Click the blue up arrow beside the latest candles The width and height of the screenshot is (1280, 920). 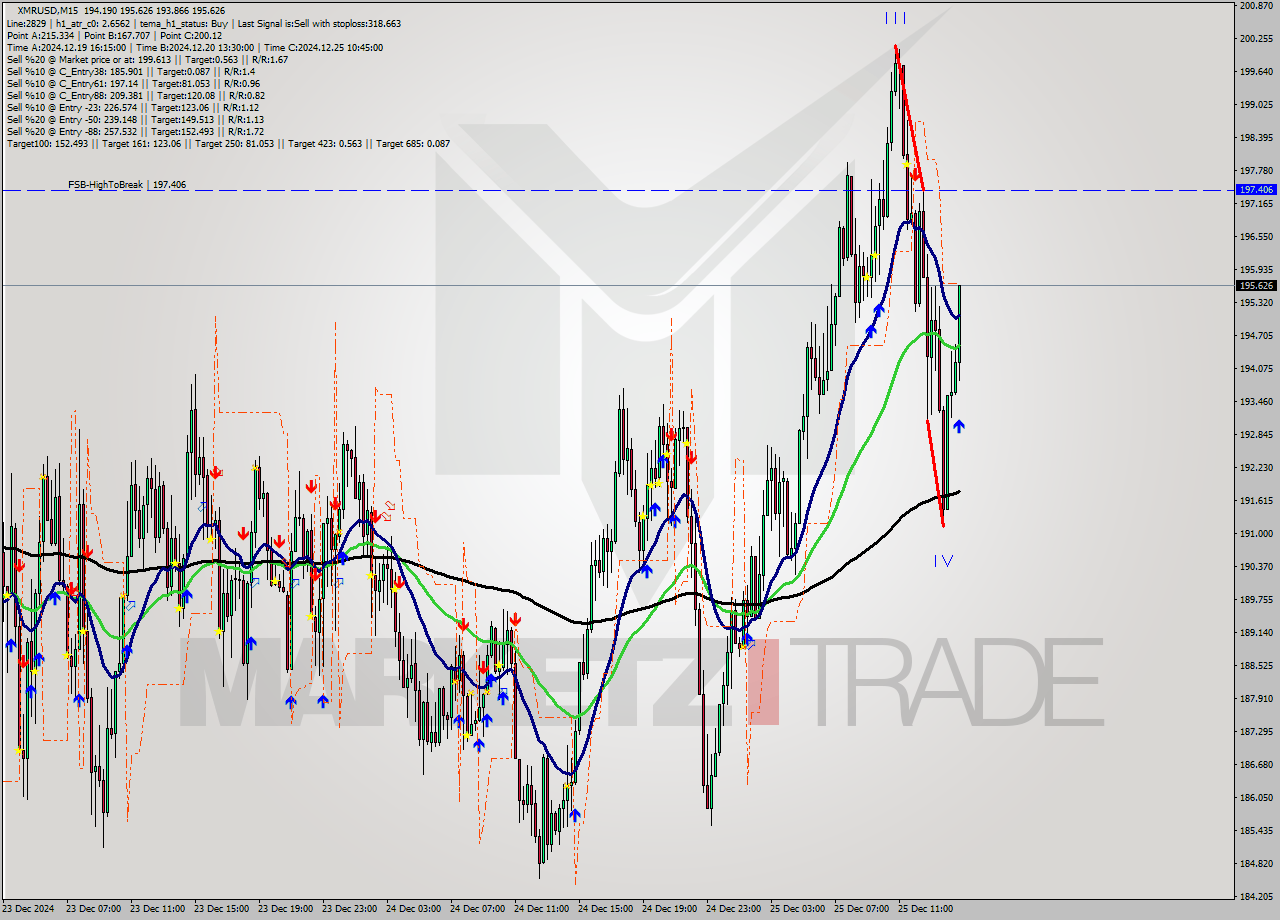click(x=959, y=426)
